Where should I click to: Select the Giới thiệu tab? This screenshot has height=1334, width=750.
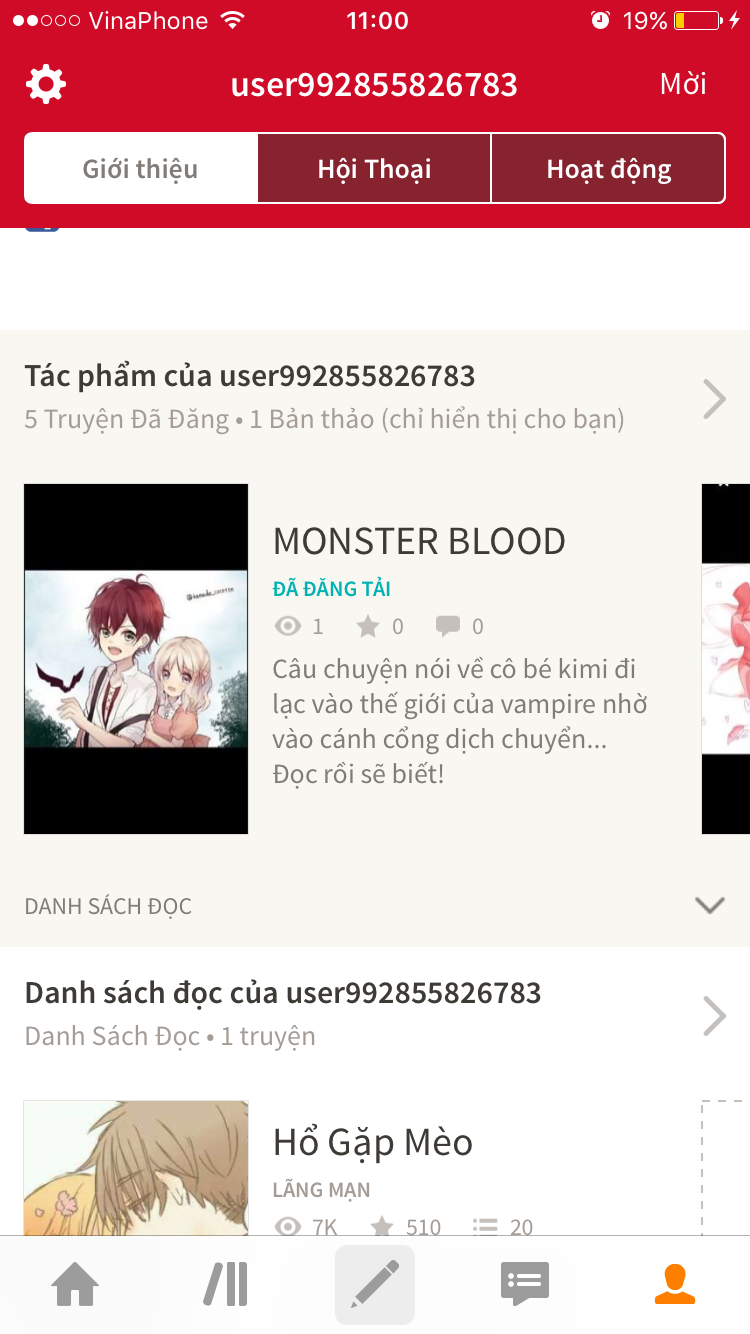point(141,168)
